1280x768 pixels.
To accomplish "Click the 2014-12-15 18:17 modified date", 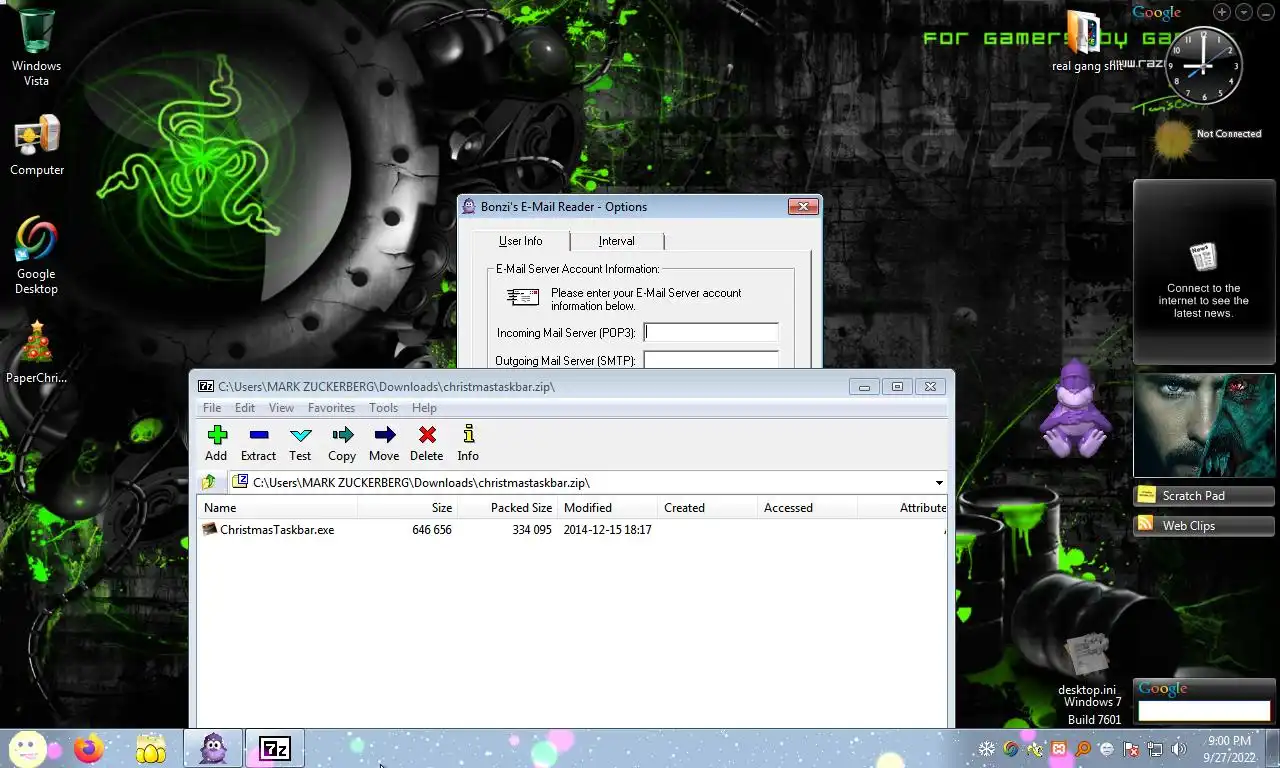I will (607, 530).
